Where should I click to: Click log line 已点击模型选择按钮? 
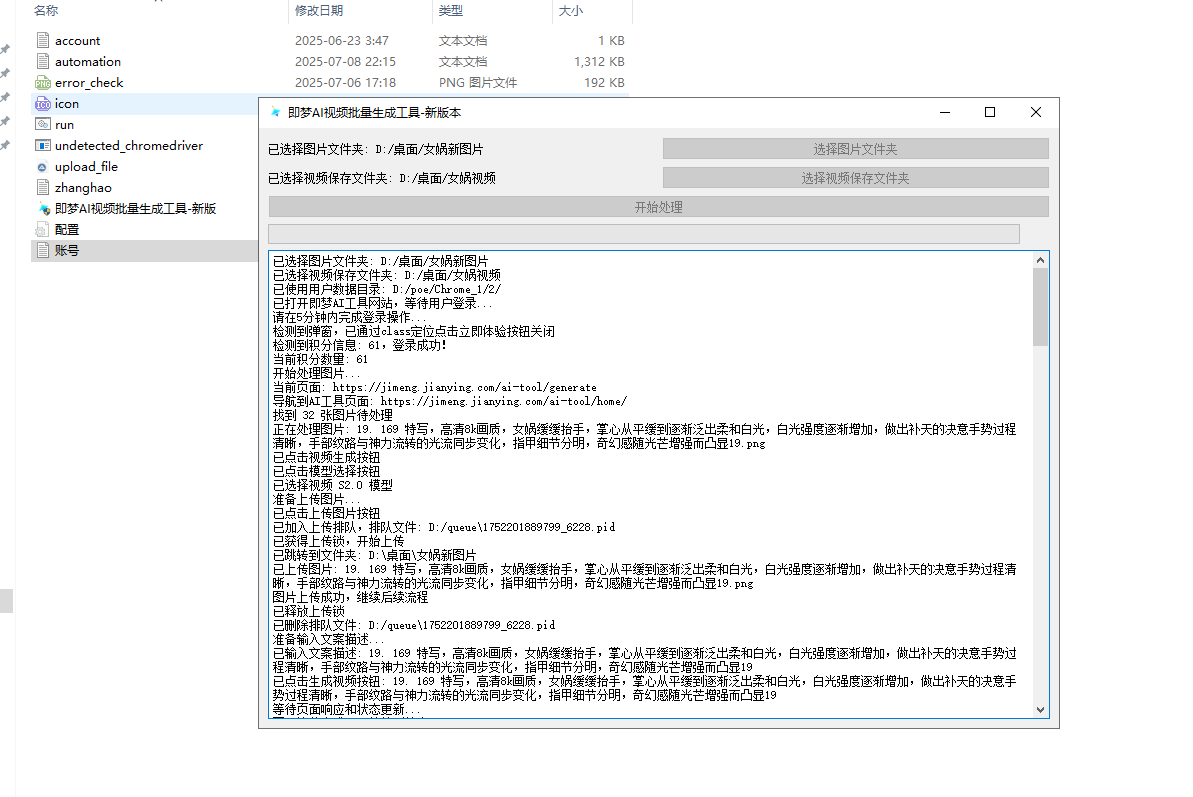[x=326, y=471]
